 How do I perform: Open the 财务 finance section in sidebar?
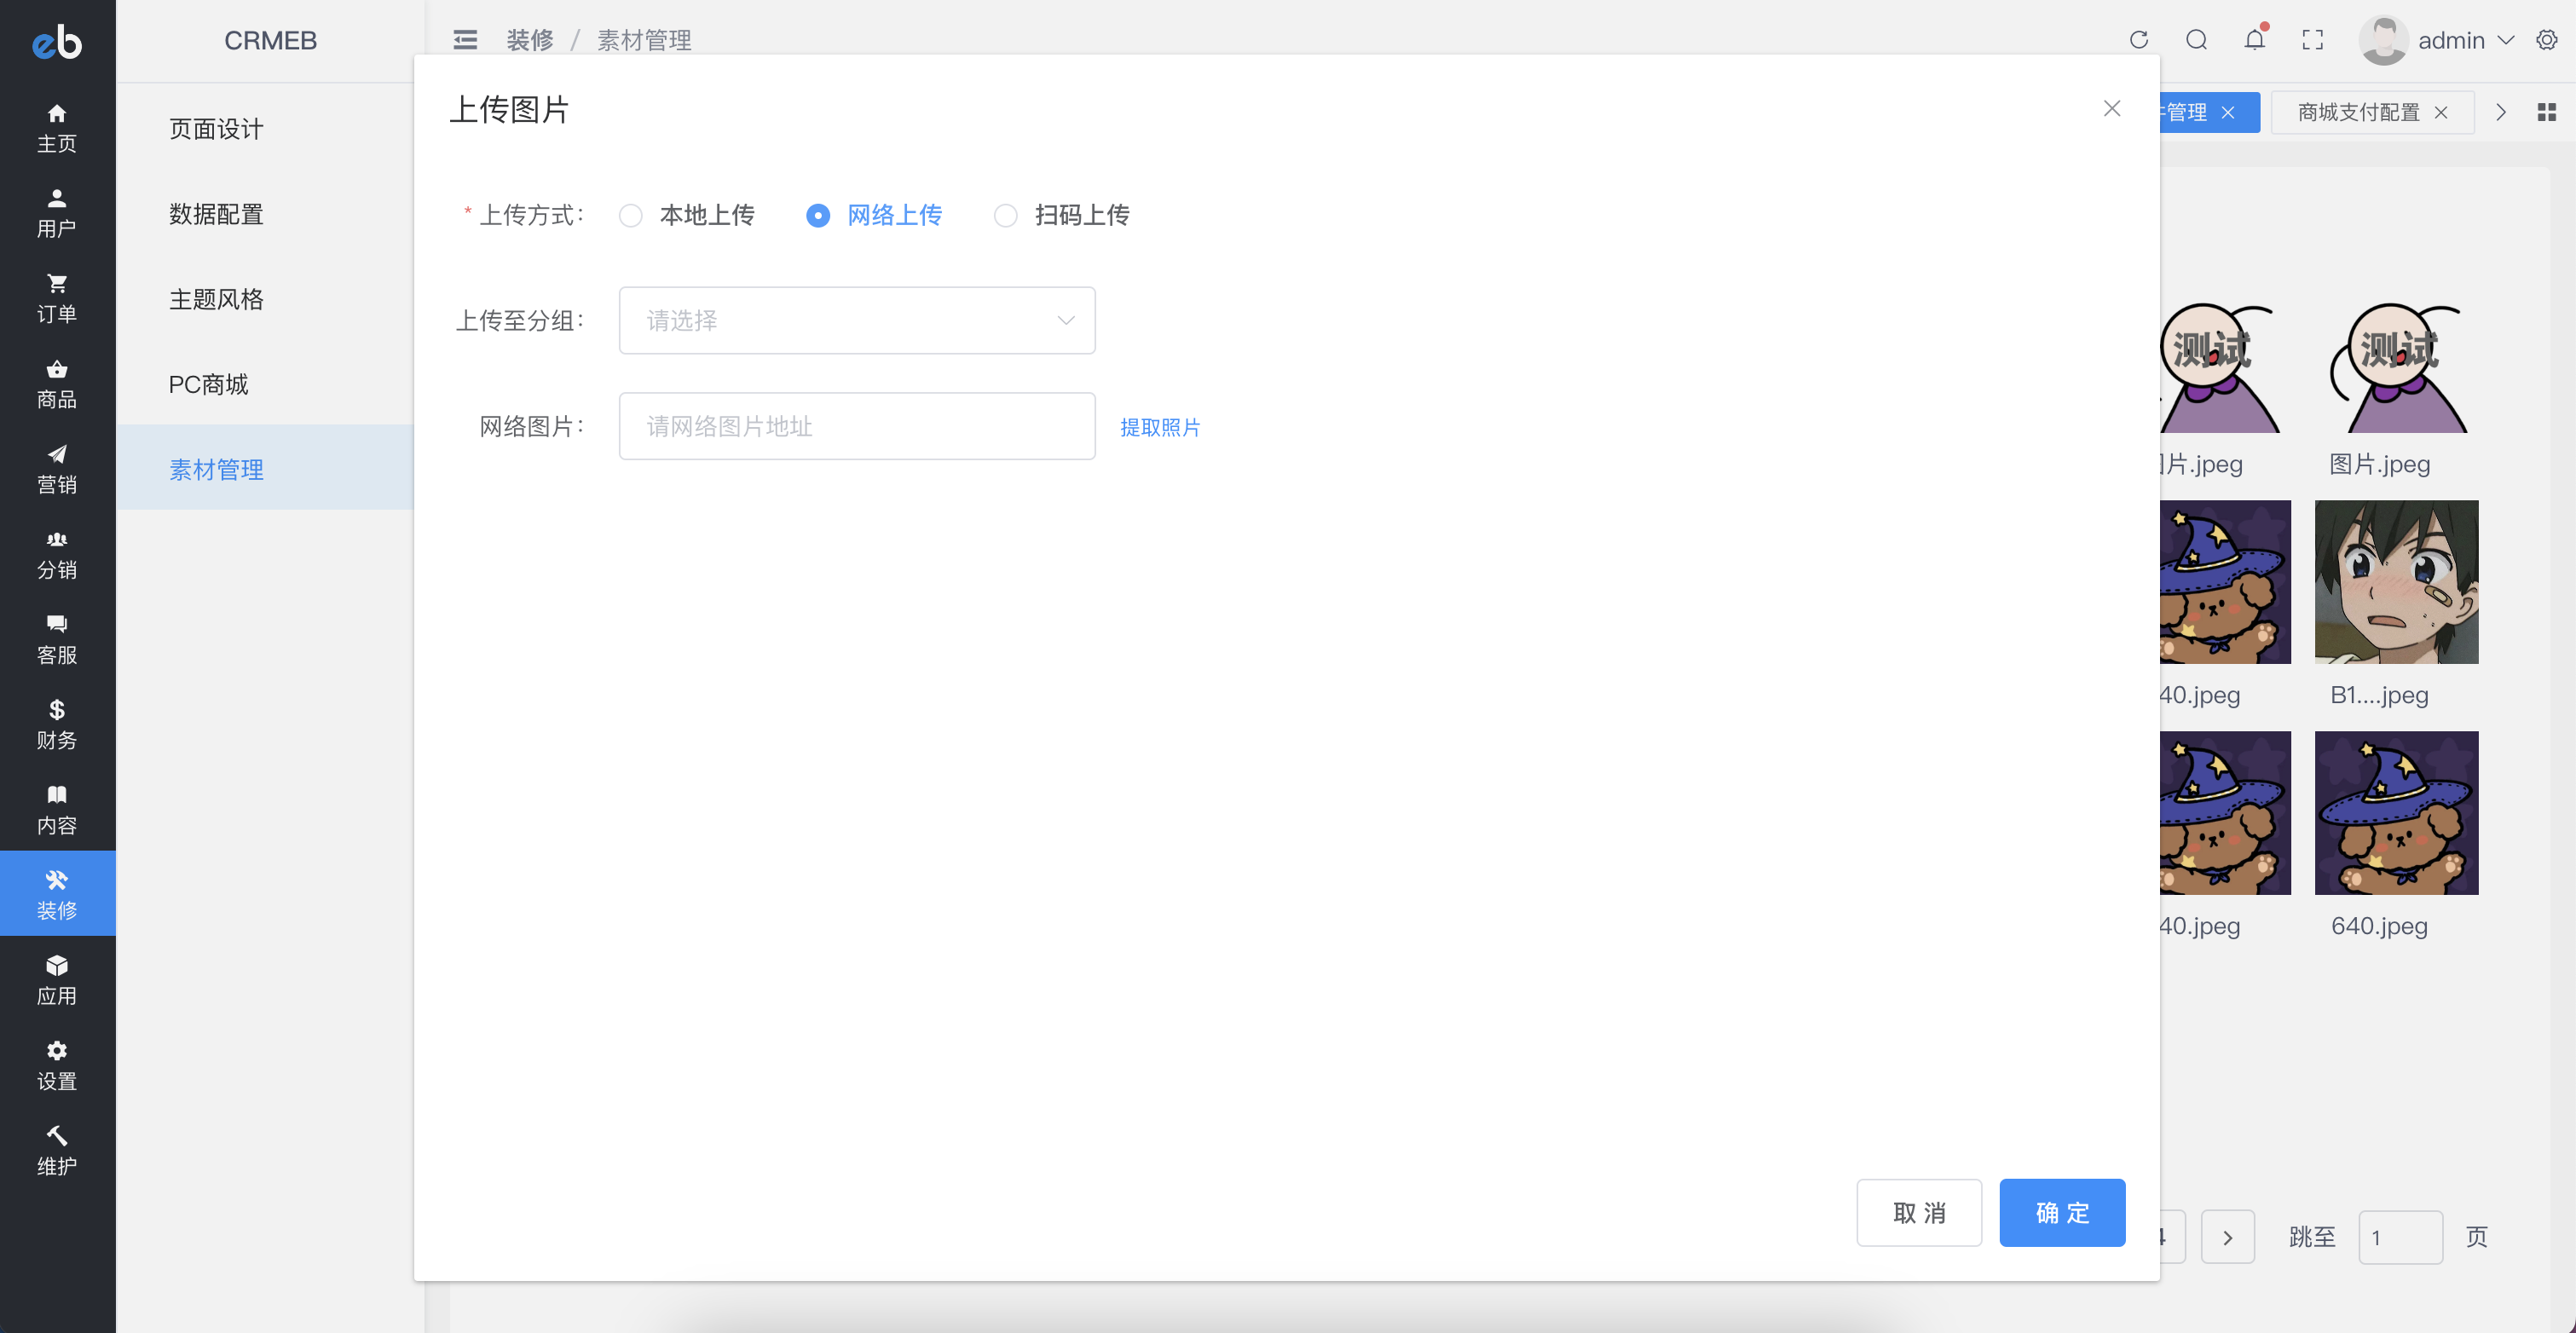pyautogui.click(x=56, y=723)
